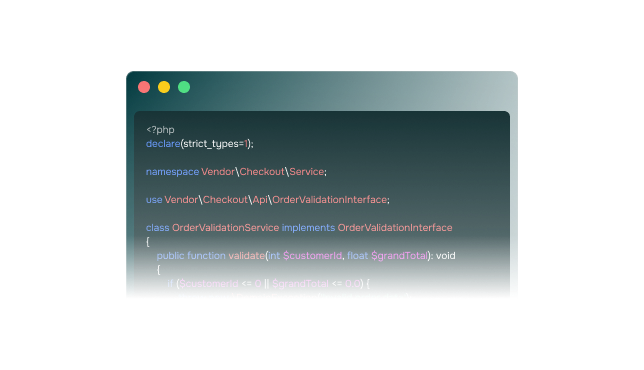Click 'OrderValidationInterface' after implements
The height and width of the screenshot is (370, 644).
click(395, 228)
